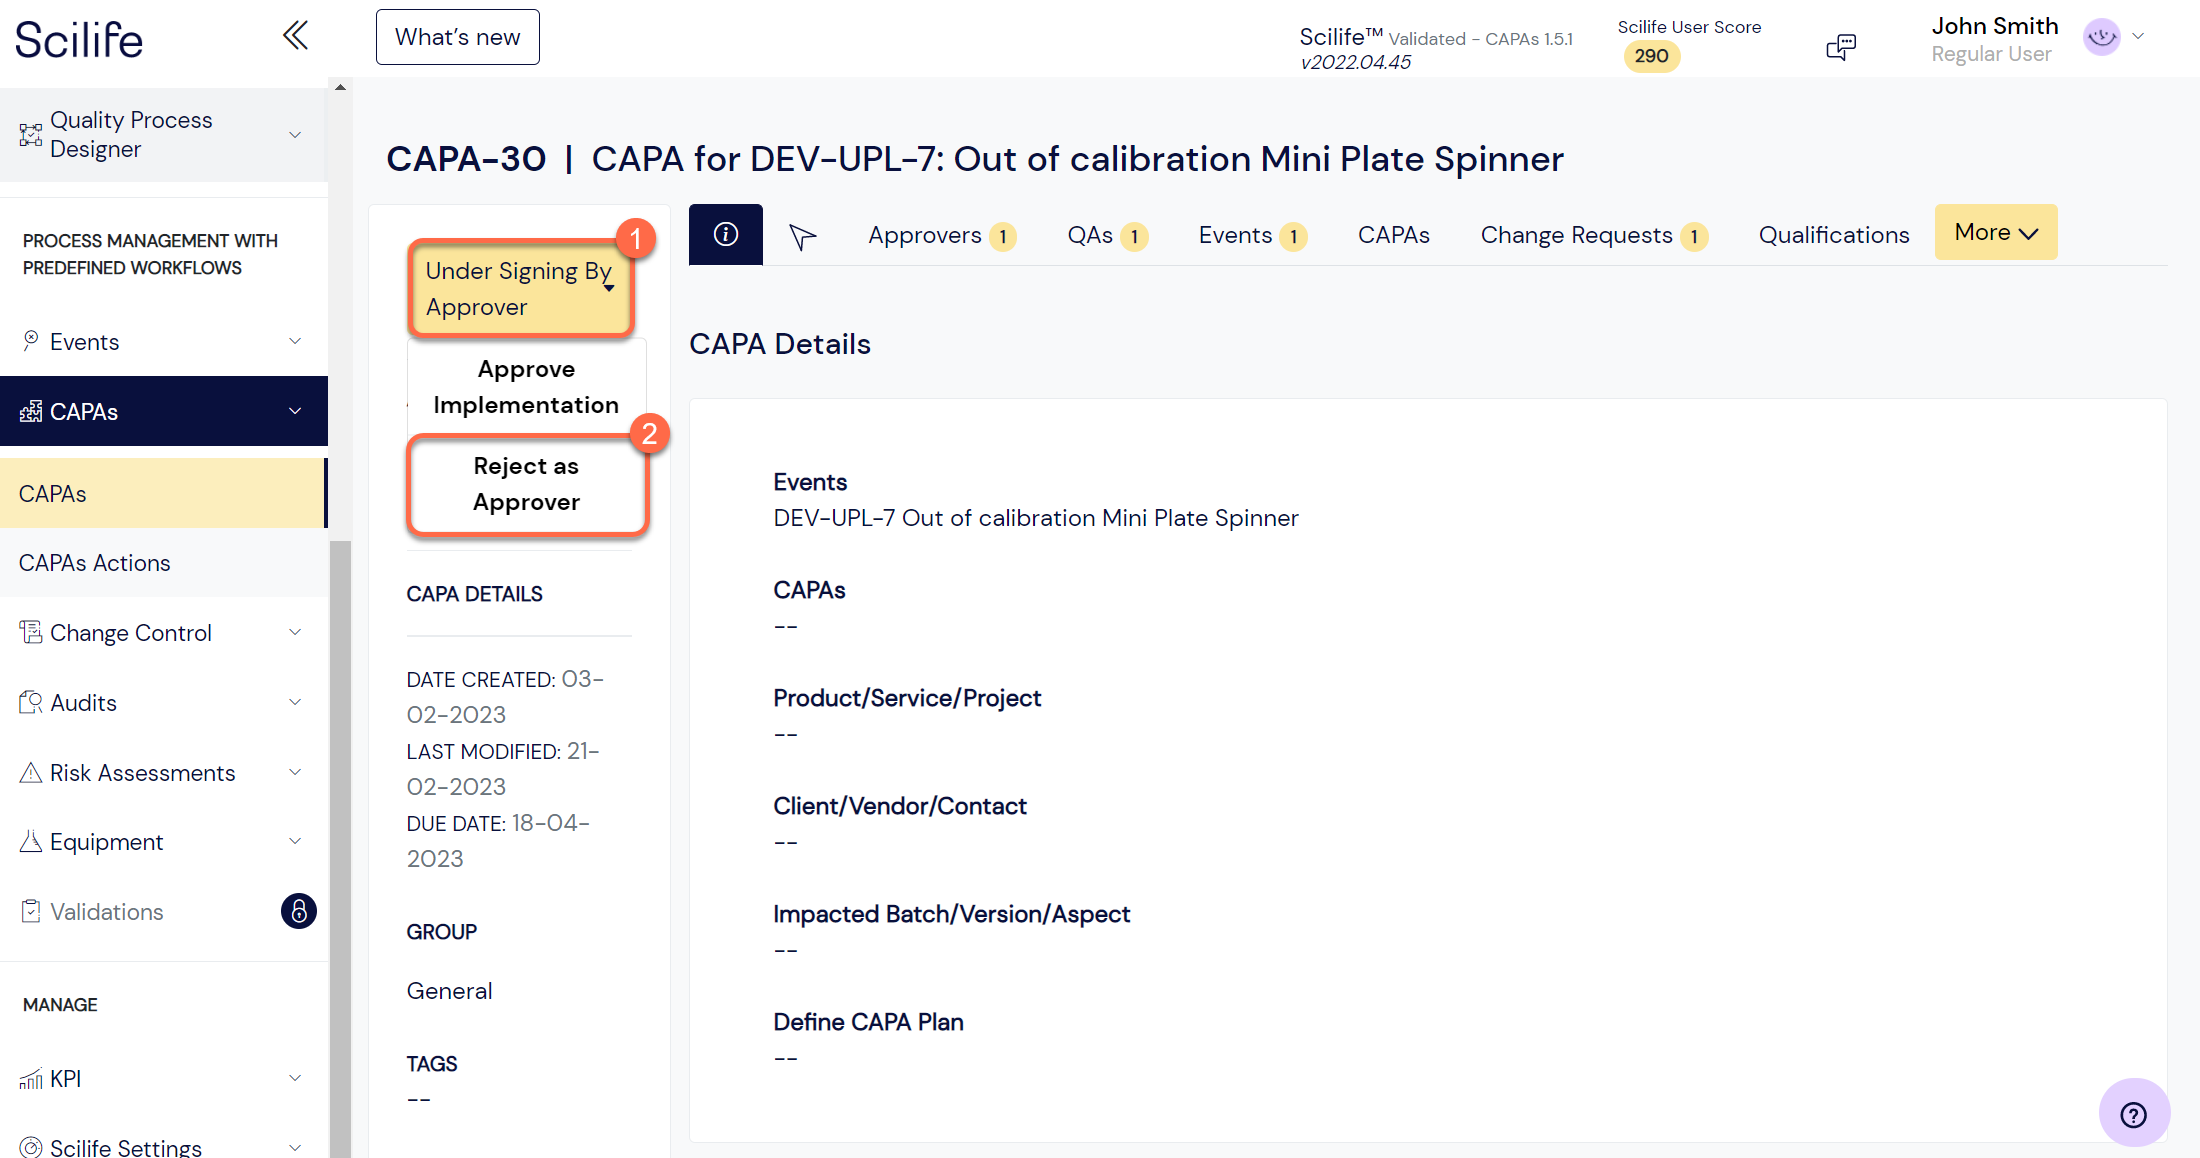Open CAPAs list in sidebar
This screenshot has width=2200, height=1158.
coord(163,493)
